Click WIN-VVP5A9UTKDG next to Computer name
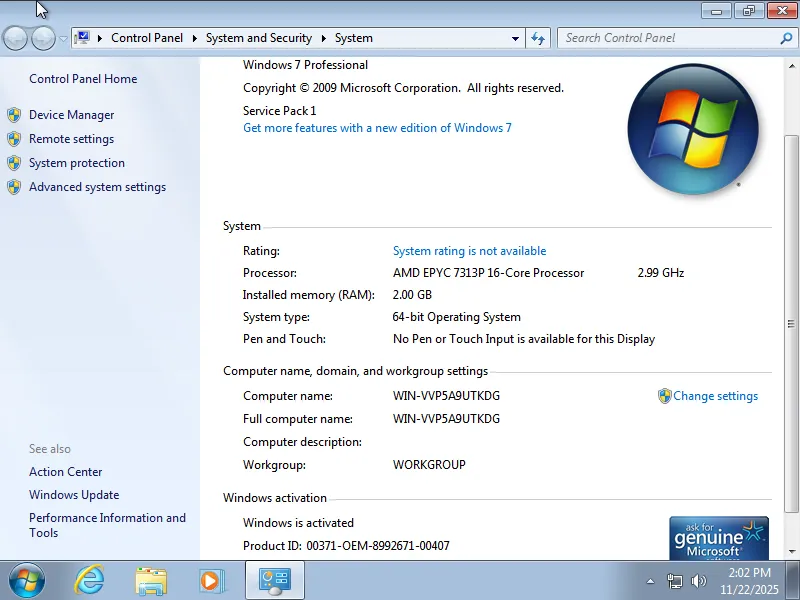 pos(446,396)
